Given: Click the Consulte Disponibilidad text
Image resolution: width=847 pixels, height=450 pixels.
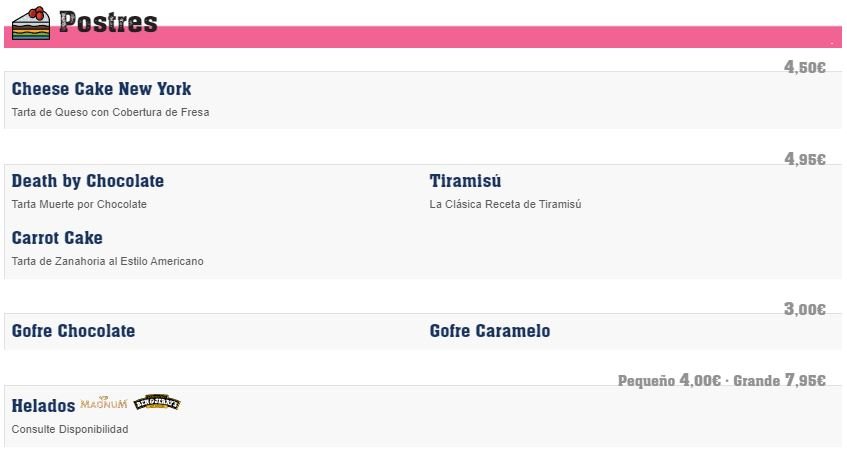Looking at the screenshot, I should click(x=70, y=429).
